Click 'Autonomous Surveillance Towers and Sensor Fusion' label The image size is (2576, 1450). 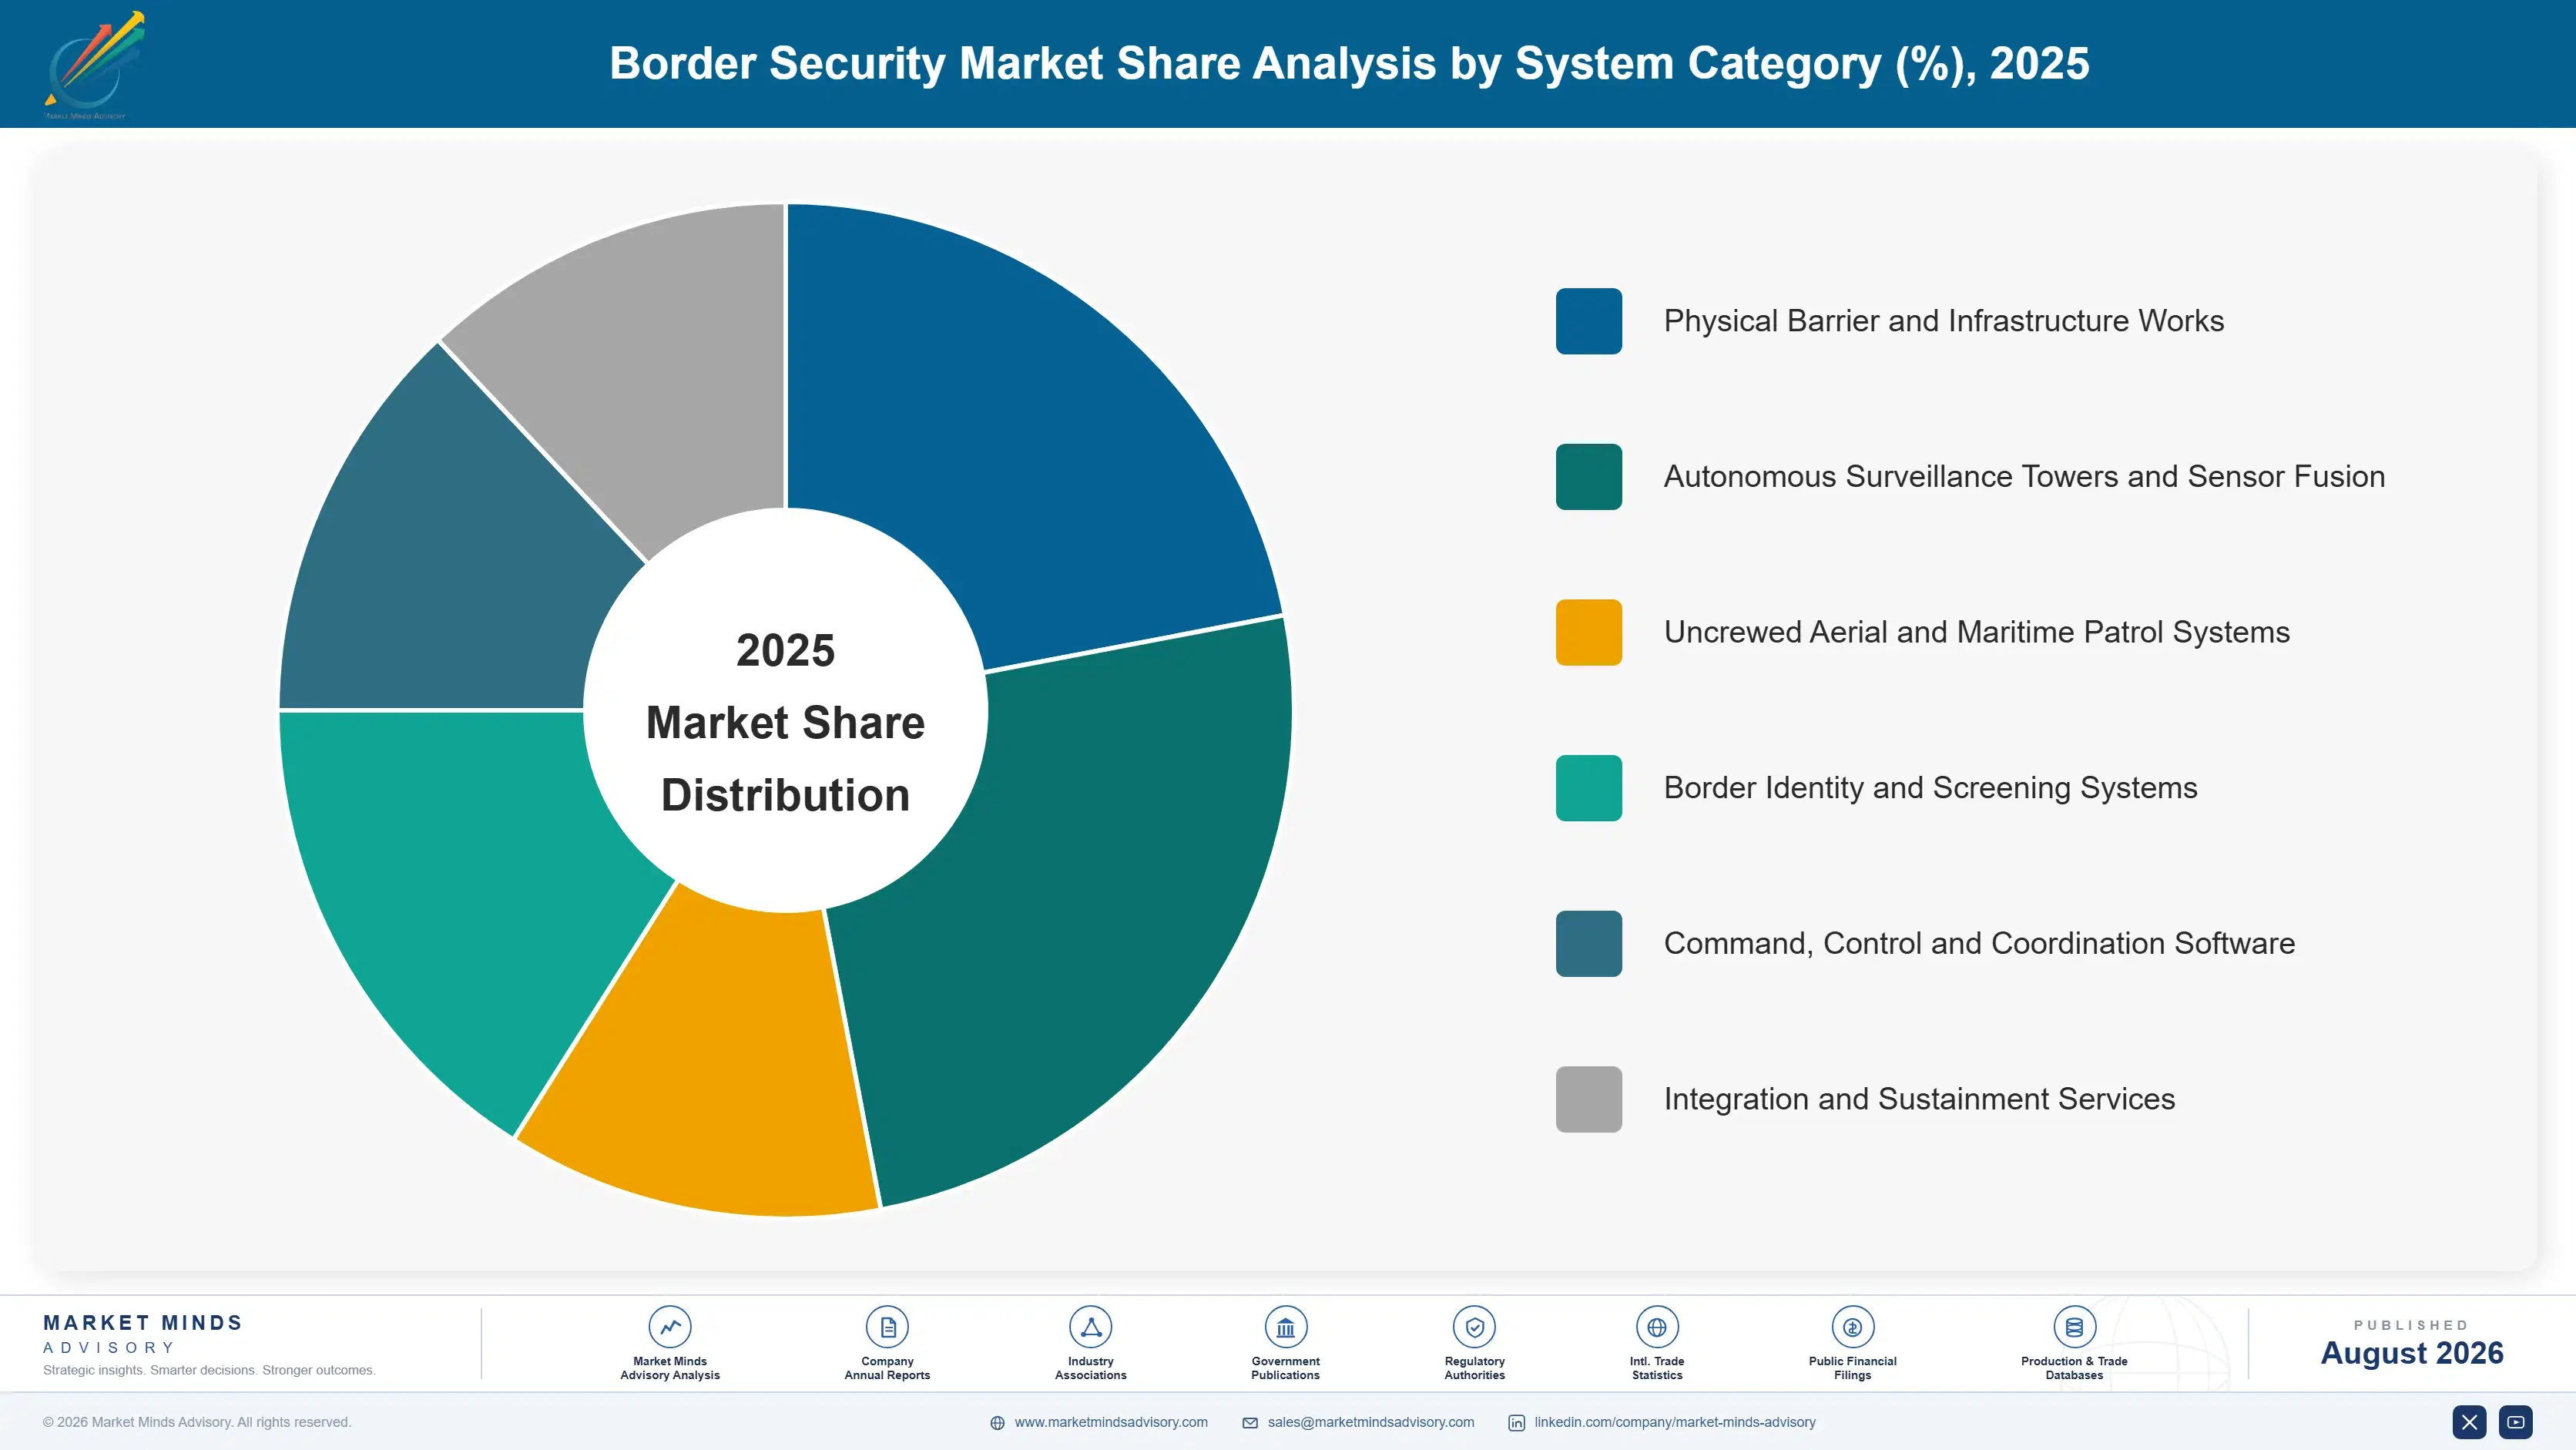click(2024, 477)
